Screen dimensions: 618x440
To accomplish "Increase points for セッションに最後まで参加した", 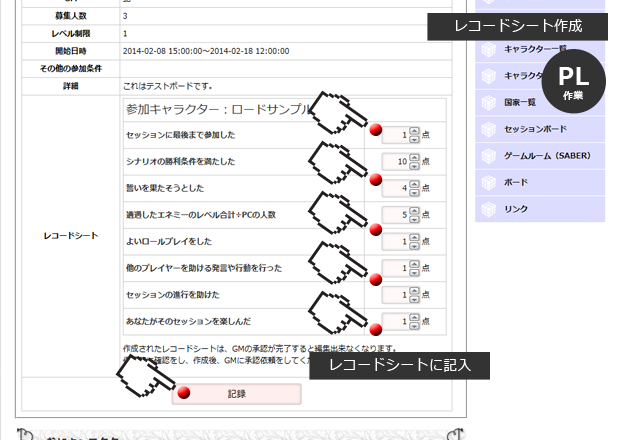I will coord(414,131).
